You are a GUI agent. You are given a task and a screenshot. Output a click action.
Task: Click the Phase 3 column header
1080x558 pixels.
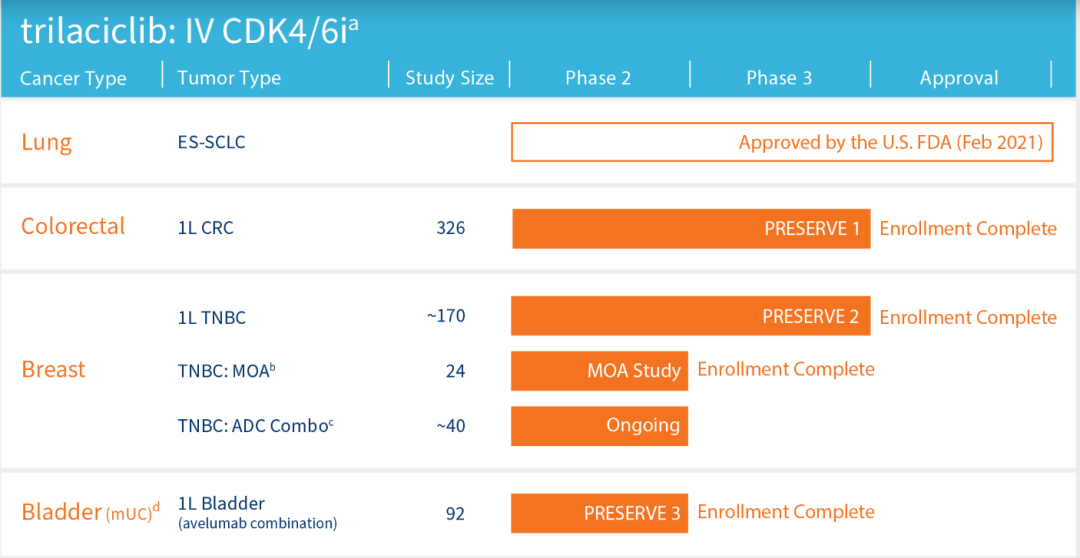[779, 78]
